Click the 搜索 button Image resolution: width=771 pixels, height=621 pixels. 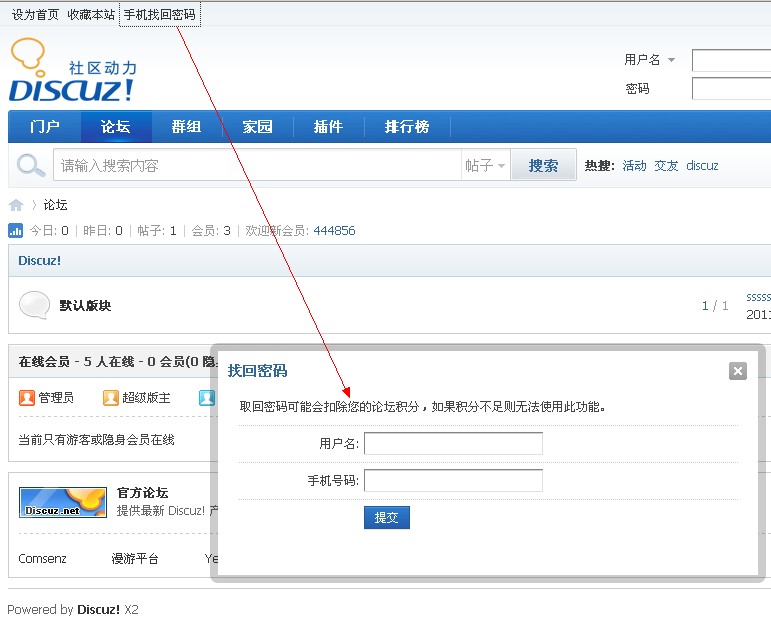(x=543, y=165)
